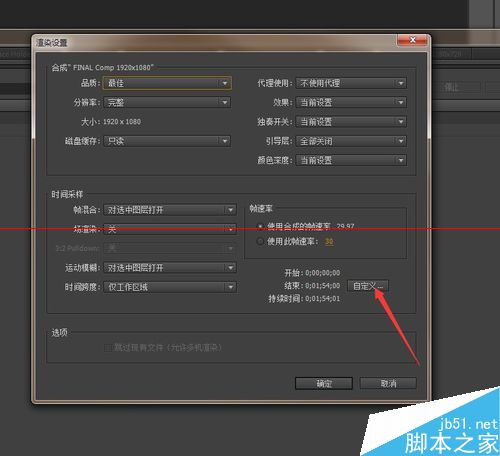The image size is (500, 456).
Task: Click the 自定义 custom button
Action: click(x=368, y=286)
